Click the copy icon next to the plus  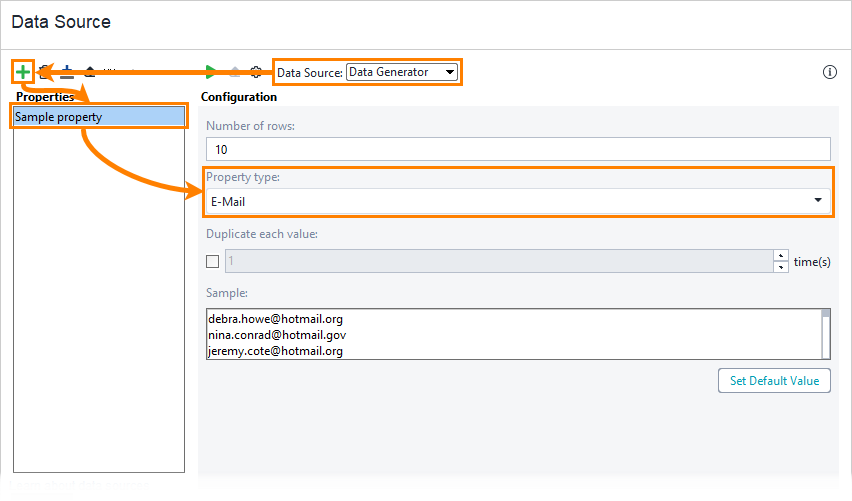click(x=44, y=72)
